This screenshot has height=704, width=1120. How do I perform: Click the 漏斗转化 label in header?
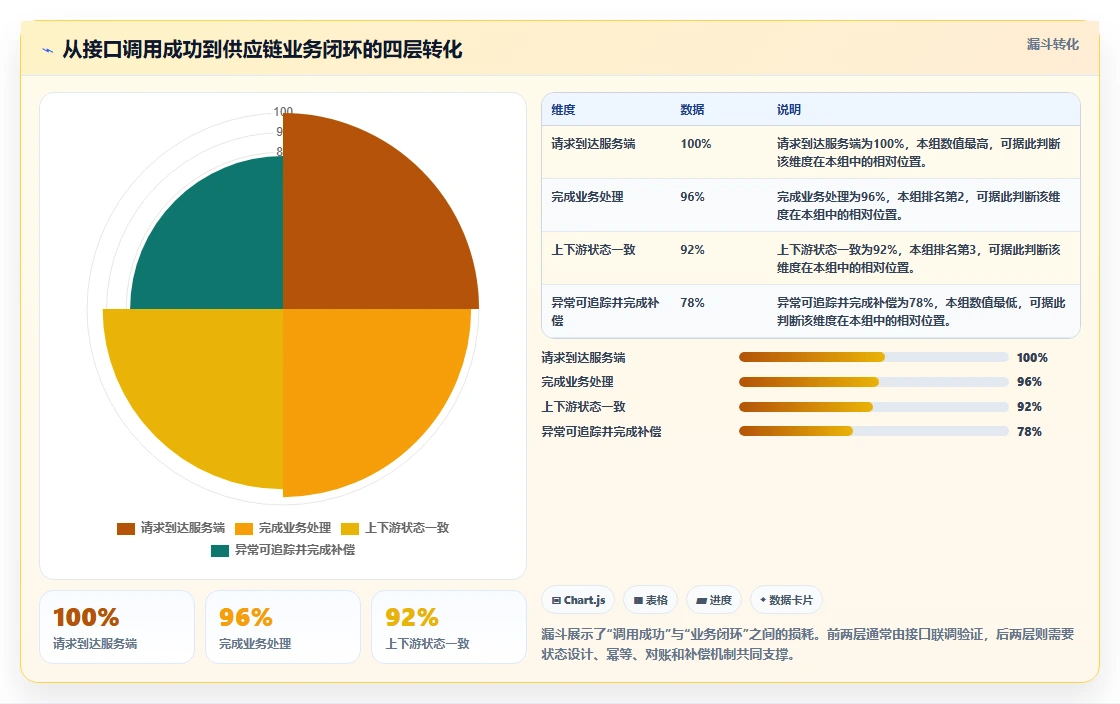pos(1052,44)
